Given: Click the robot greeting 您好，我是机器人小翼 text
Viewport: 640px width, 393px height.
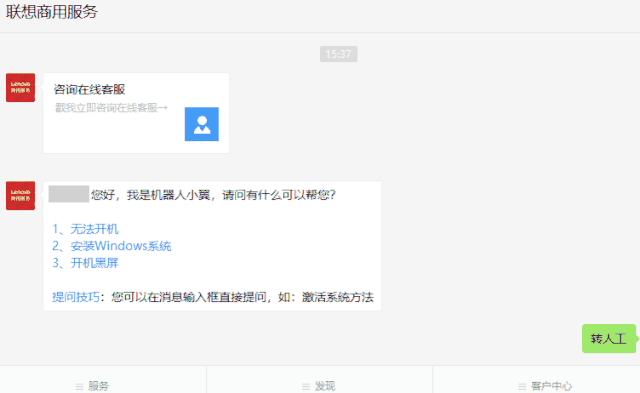Looking at the screenshot, I should coord(150,195).
